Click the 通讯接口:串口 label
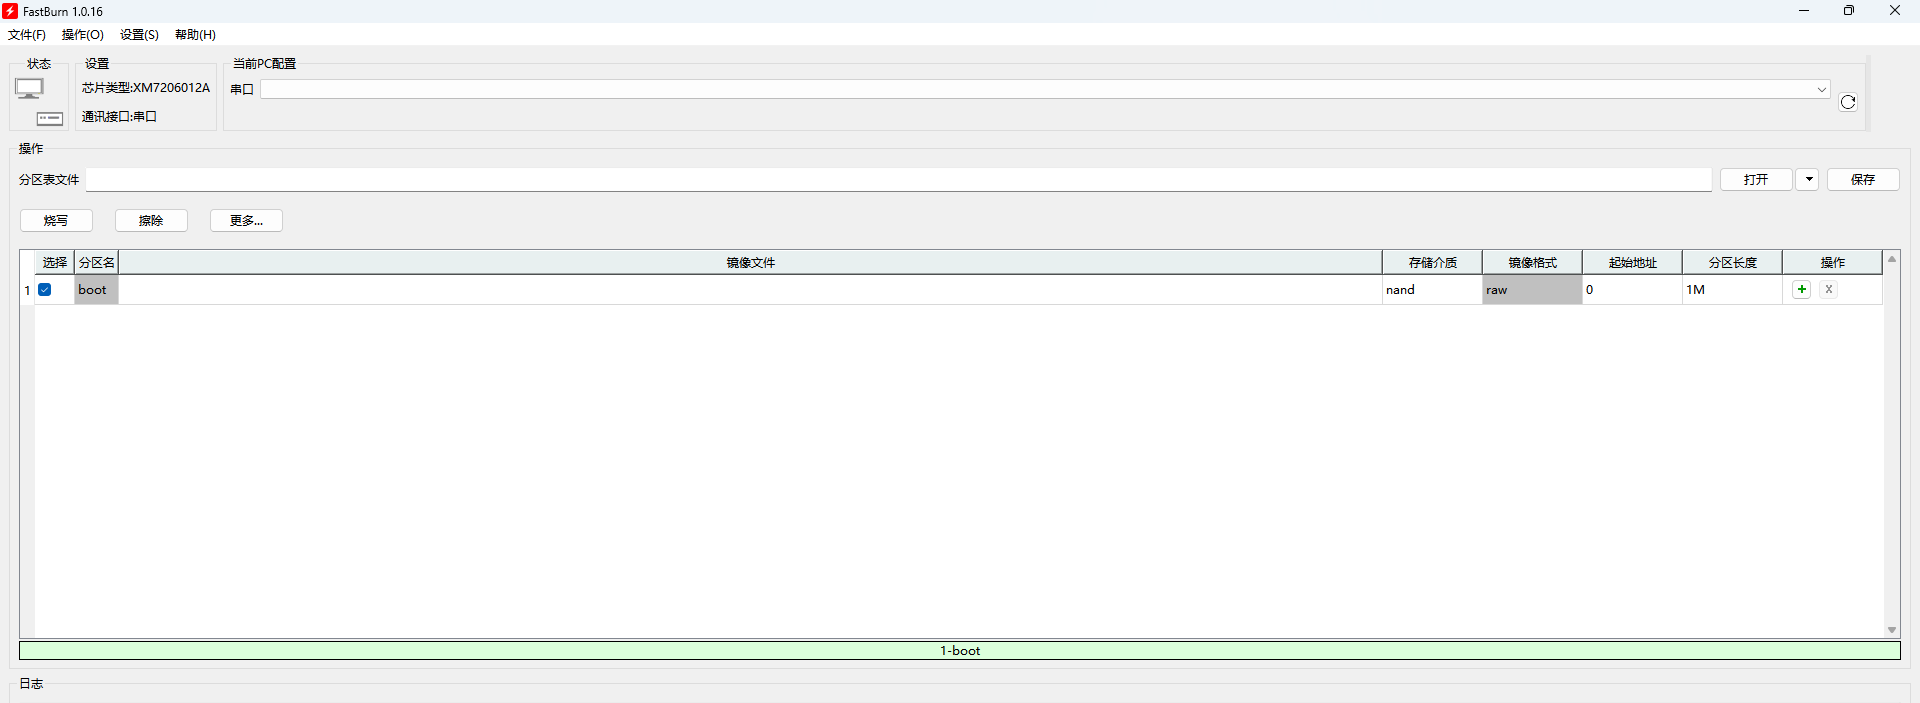 [x=119, y=117]
